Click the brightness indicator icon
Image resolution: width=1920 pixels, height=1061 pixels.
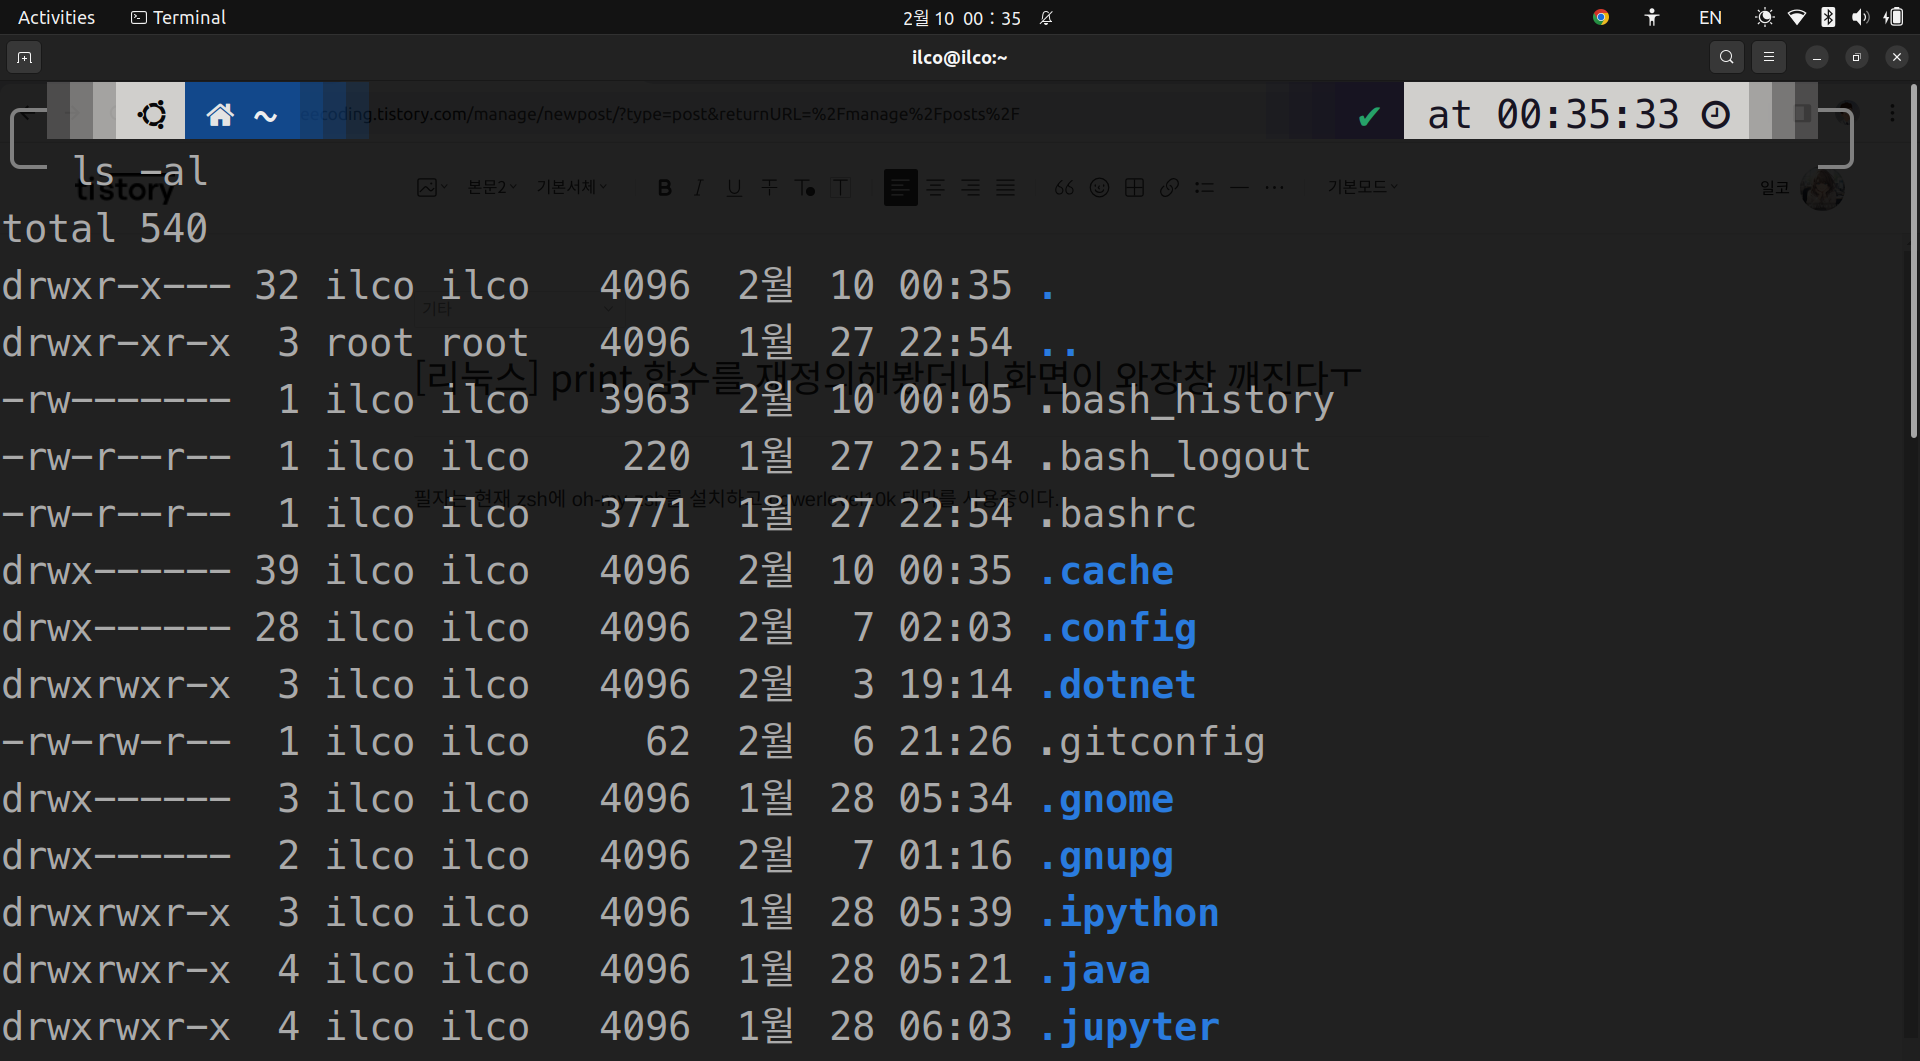1765,17
